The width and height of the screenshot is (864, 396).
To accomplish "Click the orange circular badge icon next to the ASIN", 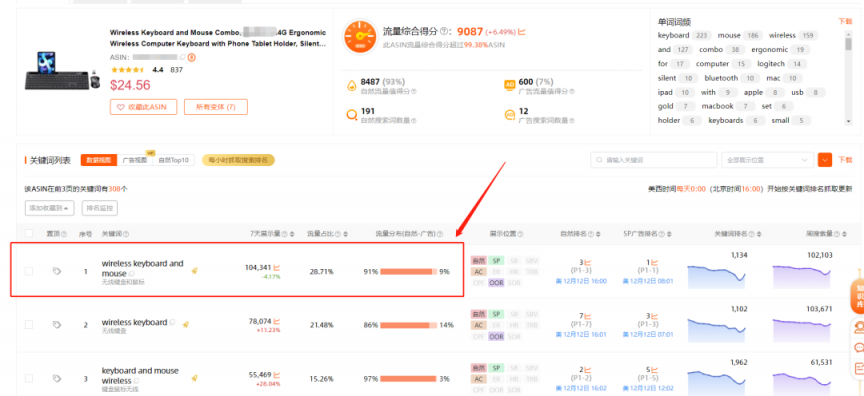I will [x=192, y=57].
